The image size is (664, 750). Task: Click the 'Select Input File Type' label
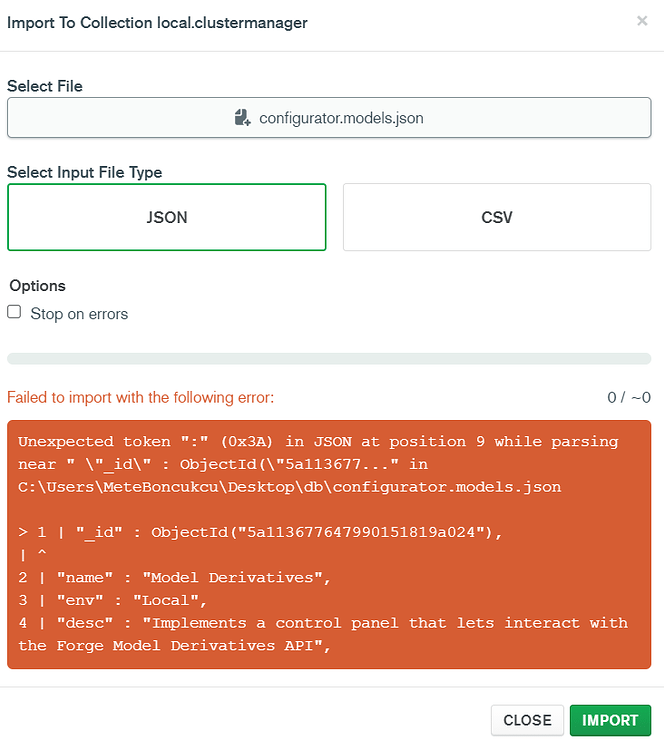(85, 173)
